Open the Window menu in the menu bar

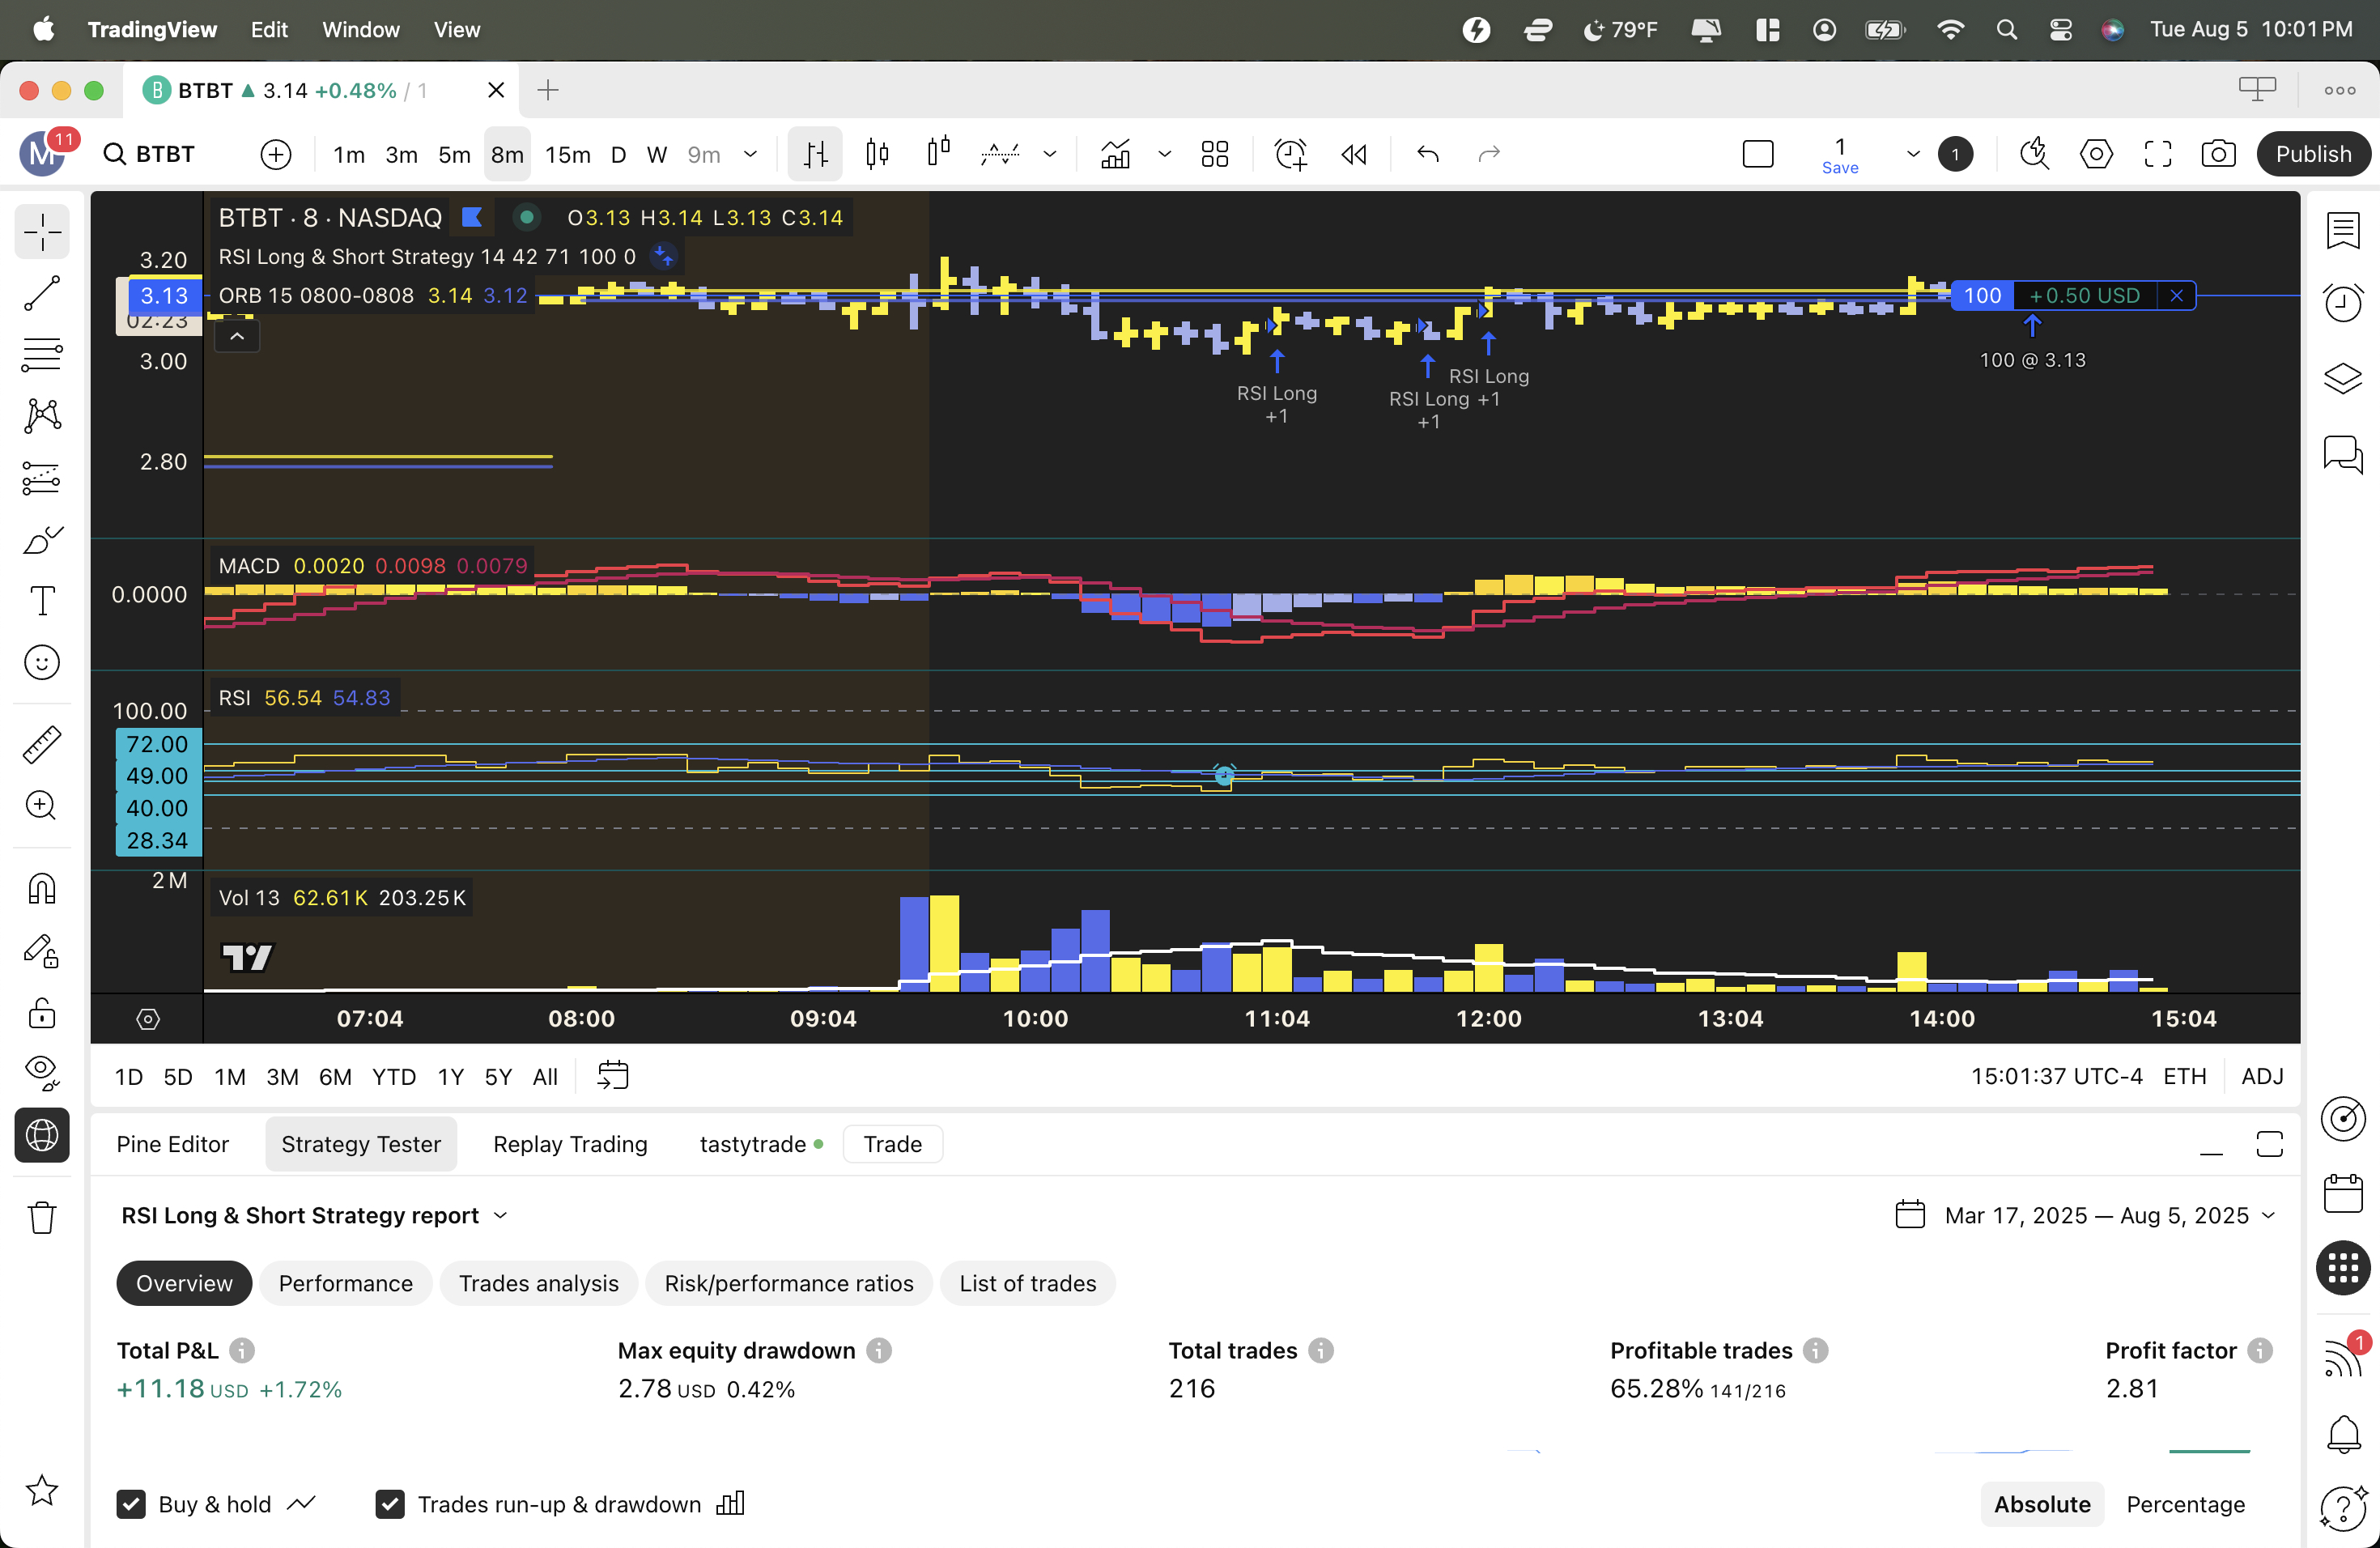tap(360, 29)
